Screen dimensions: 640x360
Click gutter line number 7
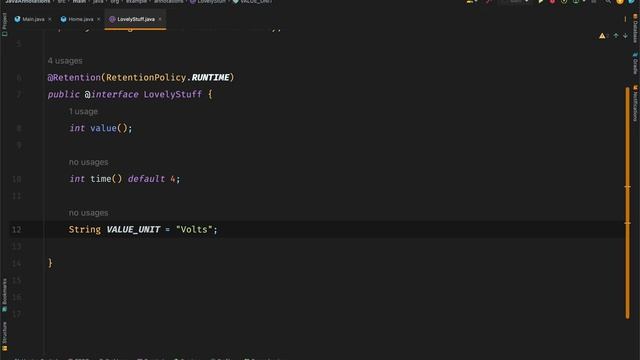pyautogui.click(x=19, y=95)
